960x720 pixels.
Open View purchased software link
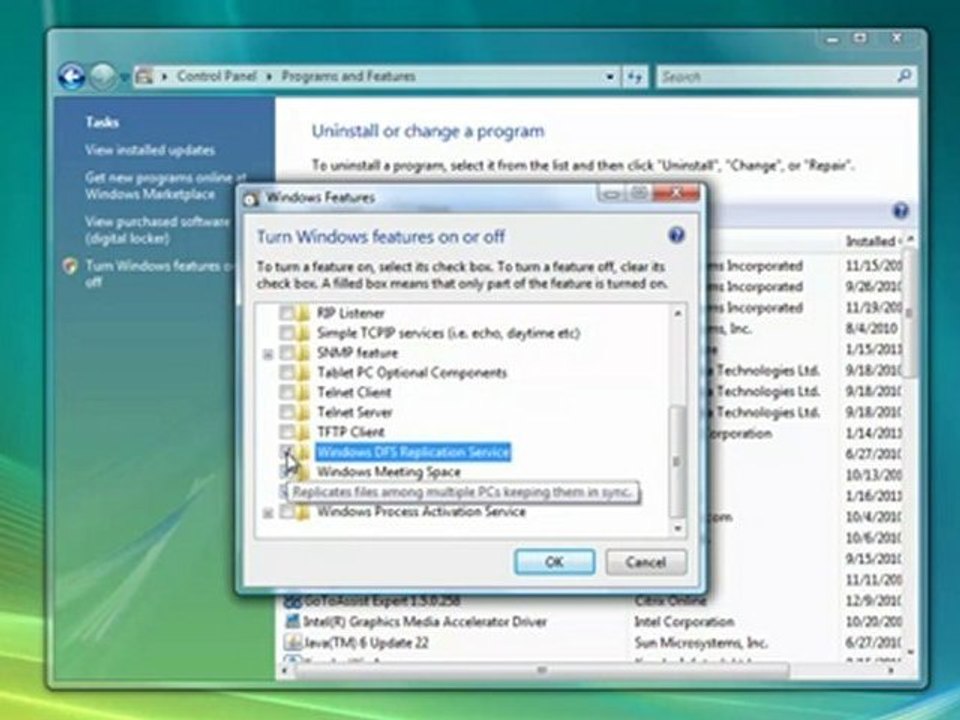click(x=157, y=230)
